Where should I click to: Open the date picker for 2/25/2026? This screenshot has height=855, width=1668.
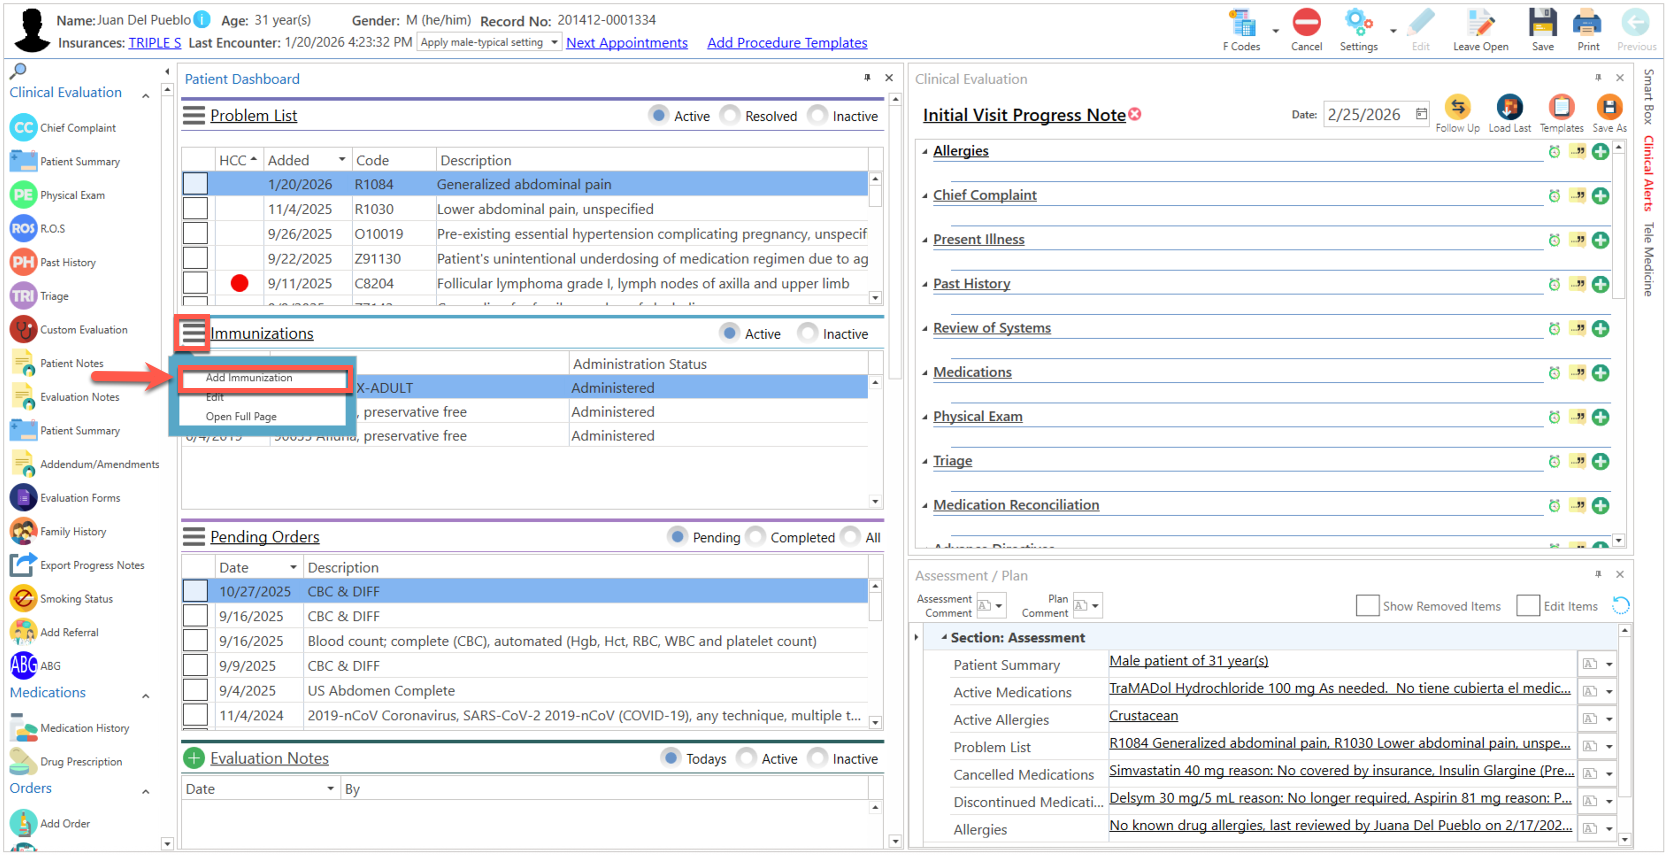1421,114
